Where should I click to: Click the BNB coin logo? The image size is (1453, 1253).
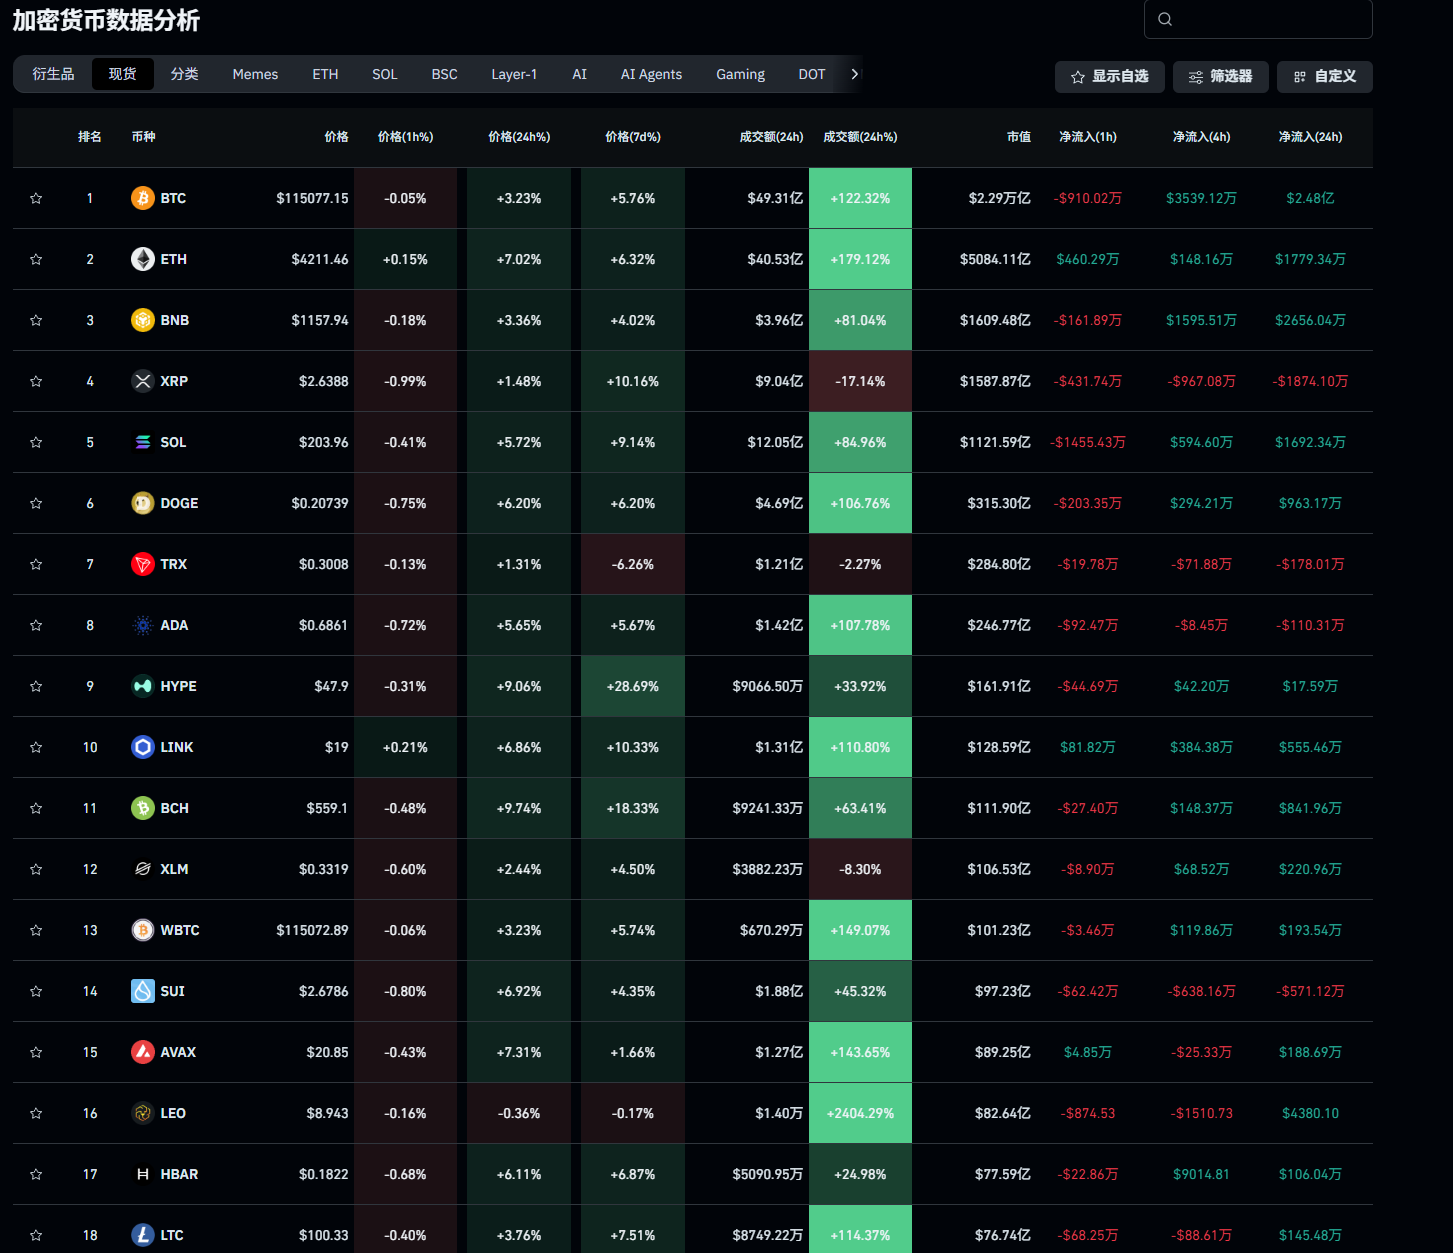click(x=143, y=320)
